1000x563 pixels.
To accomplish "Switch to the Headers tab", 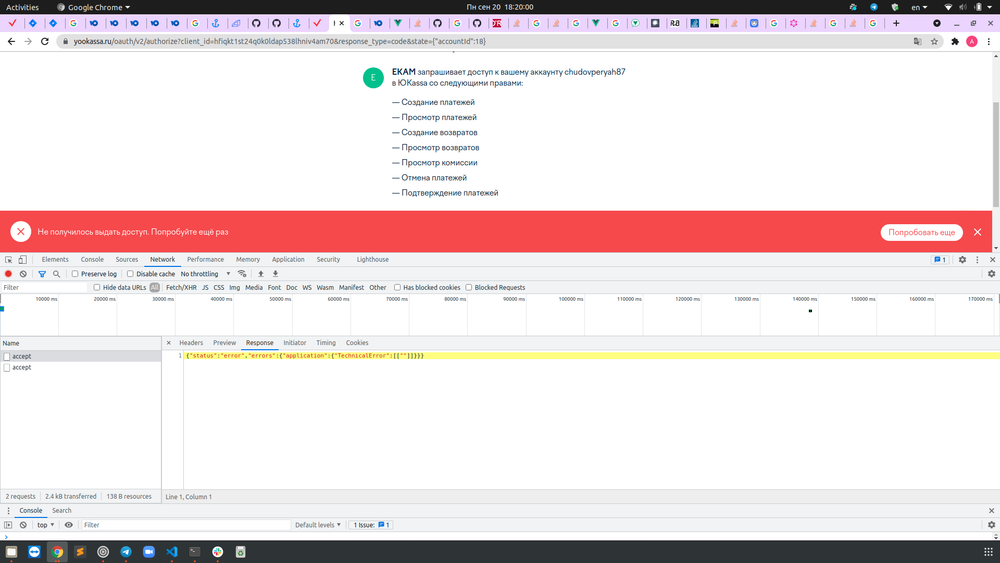I will 191,343.
